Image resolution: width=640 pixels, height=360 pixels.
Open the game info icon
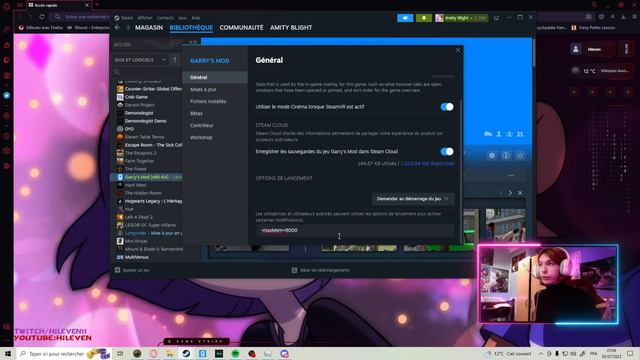(x=506, y=156)
